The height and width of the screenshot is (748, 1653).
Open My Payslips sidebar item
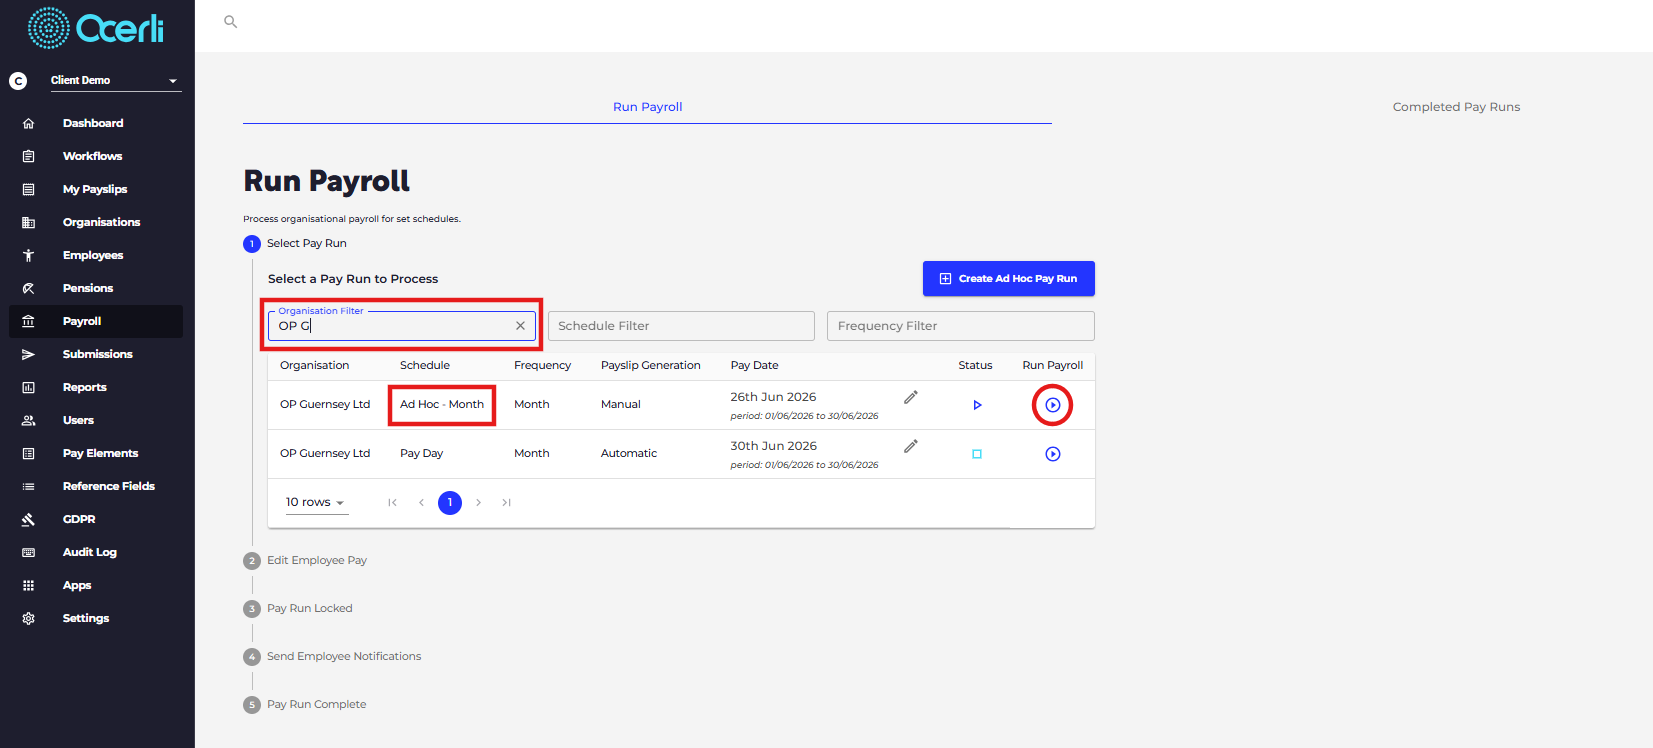[x=95, y=189]
